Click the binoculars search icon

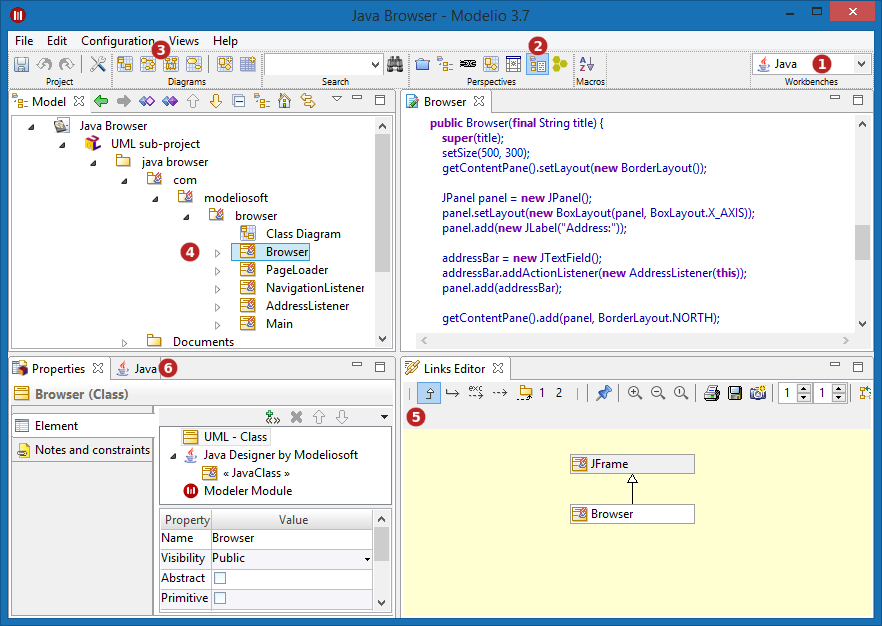pyautogui.click(x=395, y=64)
